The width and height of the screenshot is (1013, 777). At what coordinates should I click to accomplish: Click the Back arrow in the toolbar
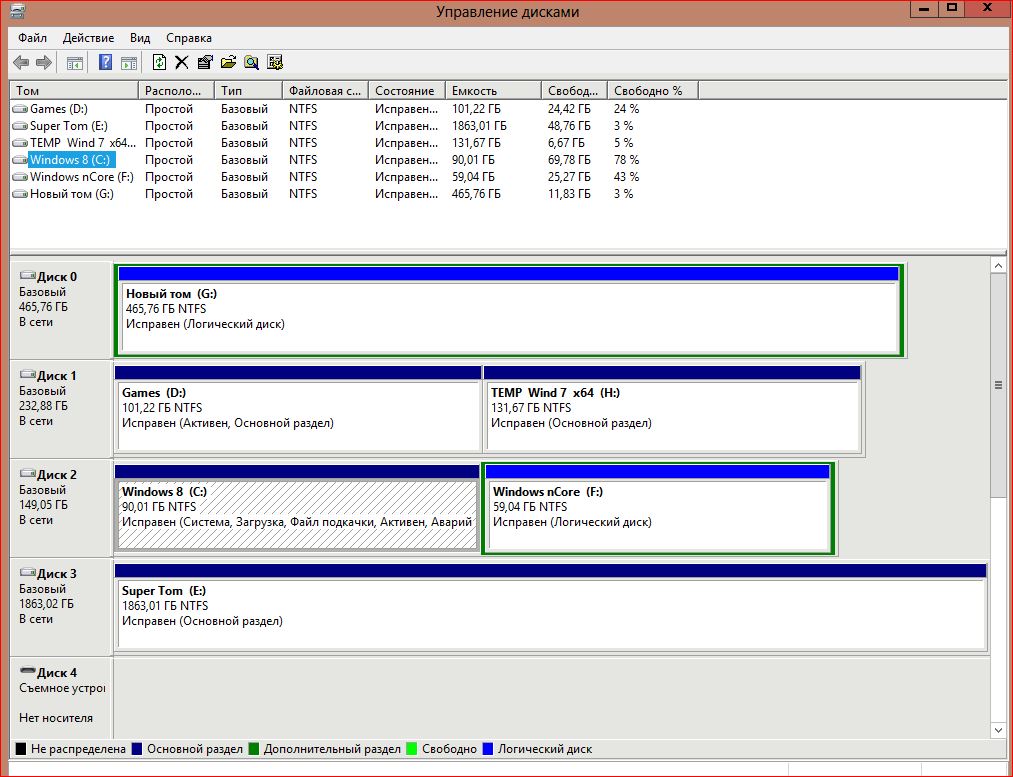(20, 63)
